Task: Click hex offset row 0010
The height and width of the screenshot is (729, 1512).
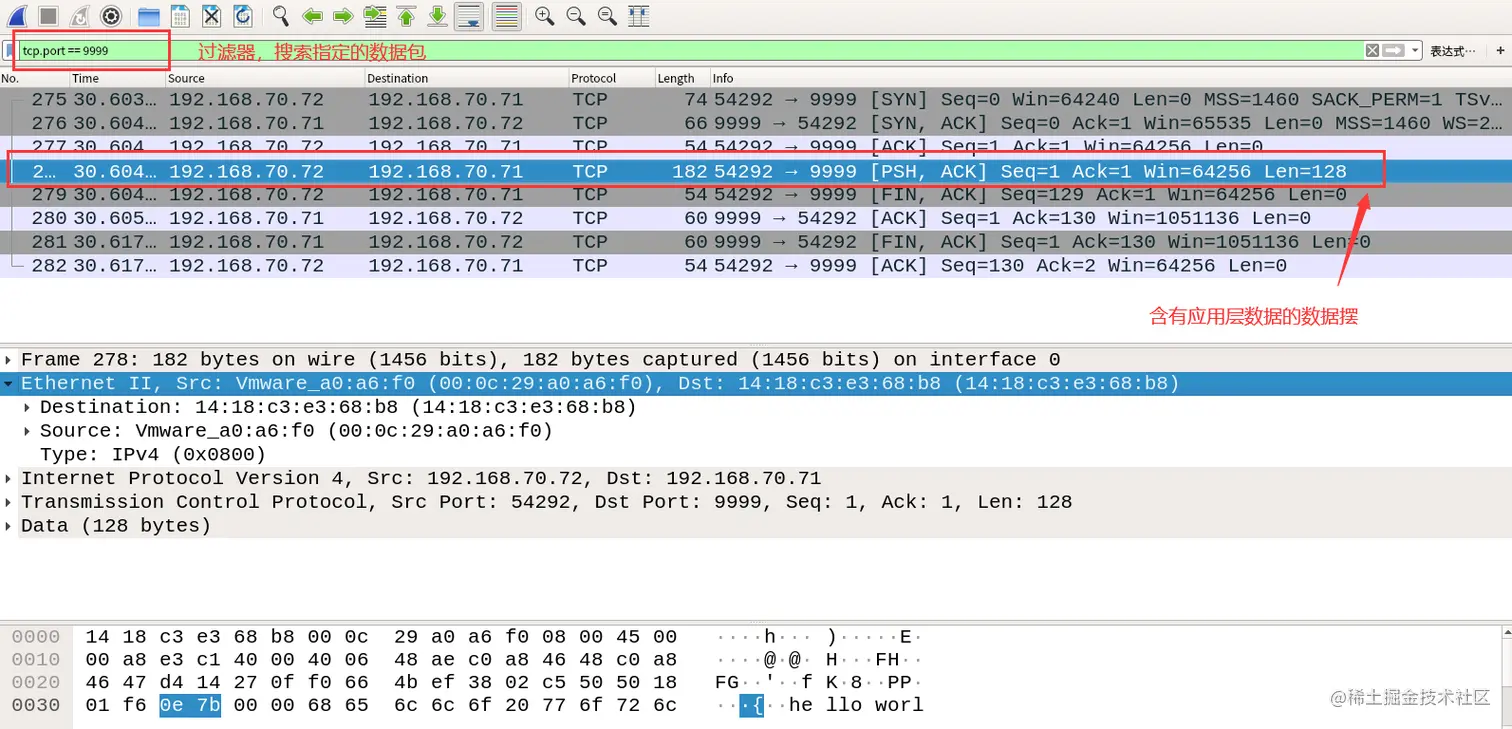Action: 36,660
